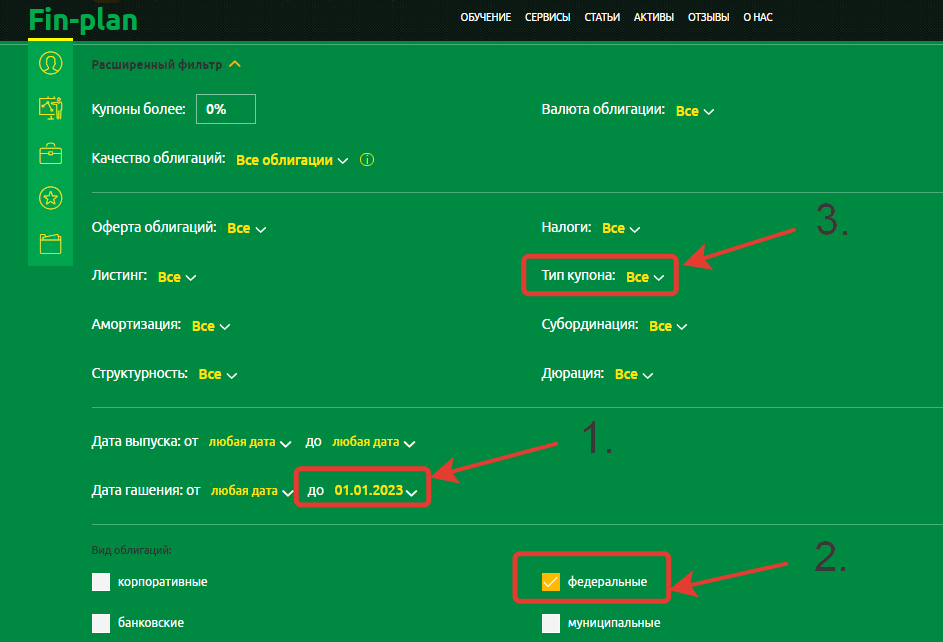Open the ОТЗЫВЫ link in navigation
This screenshot has width=943, height=642.
coord(708,17)
